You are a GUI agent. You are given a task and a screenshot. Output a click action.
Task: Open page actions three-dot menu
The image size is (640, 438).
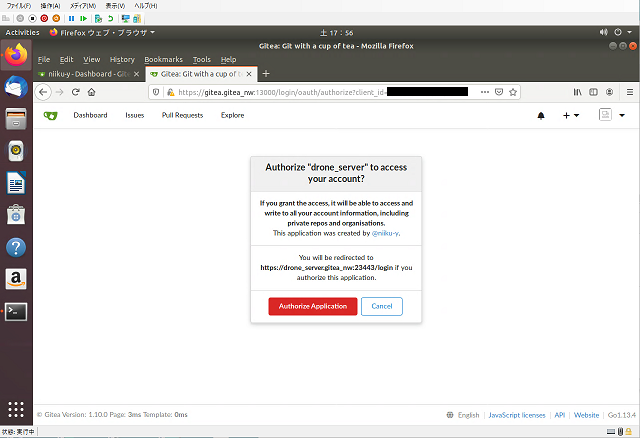[x=485, y=92]
